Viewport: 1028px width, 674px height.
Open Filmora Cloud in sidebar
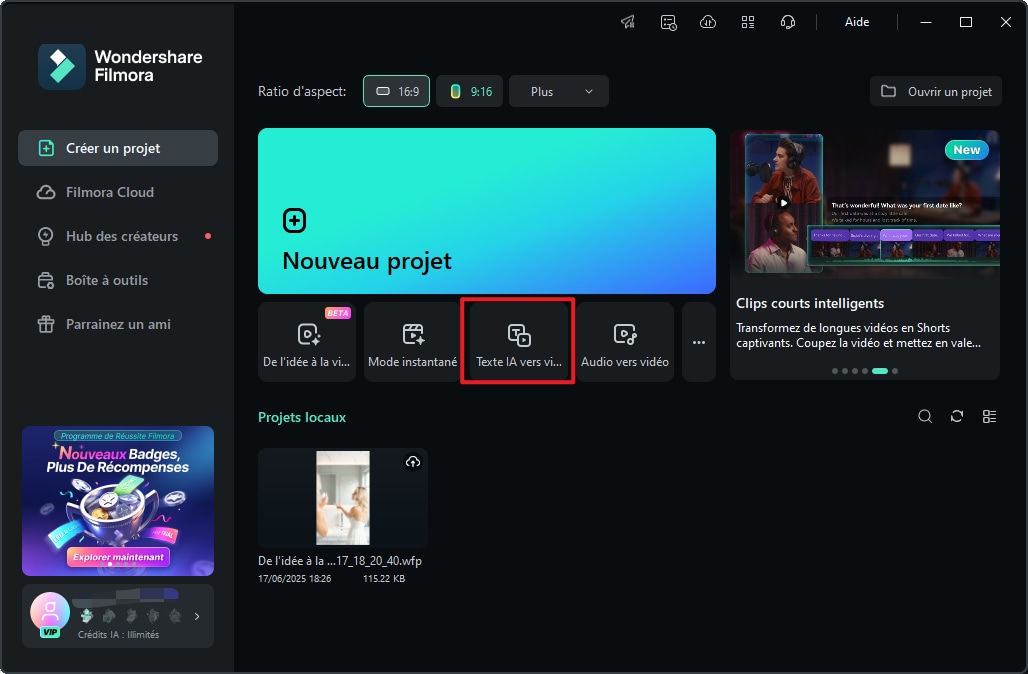[118, 192]
